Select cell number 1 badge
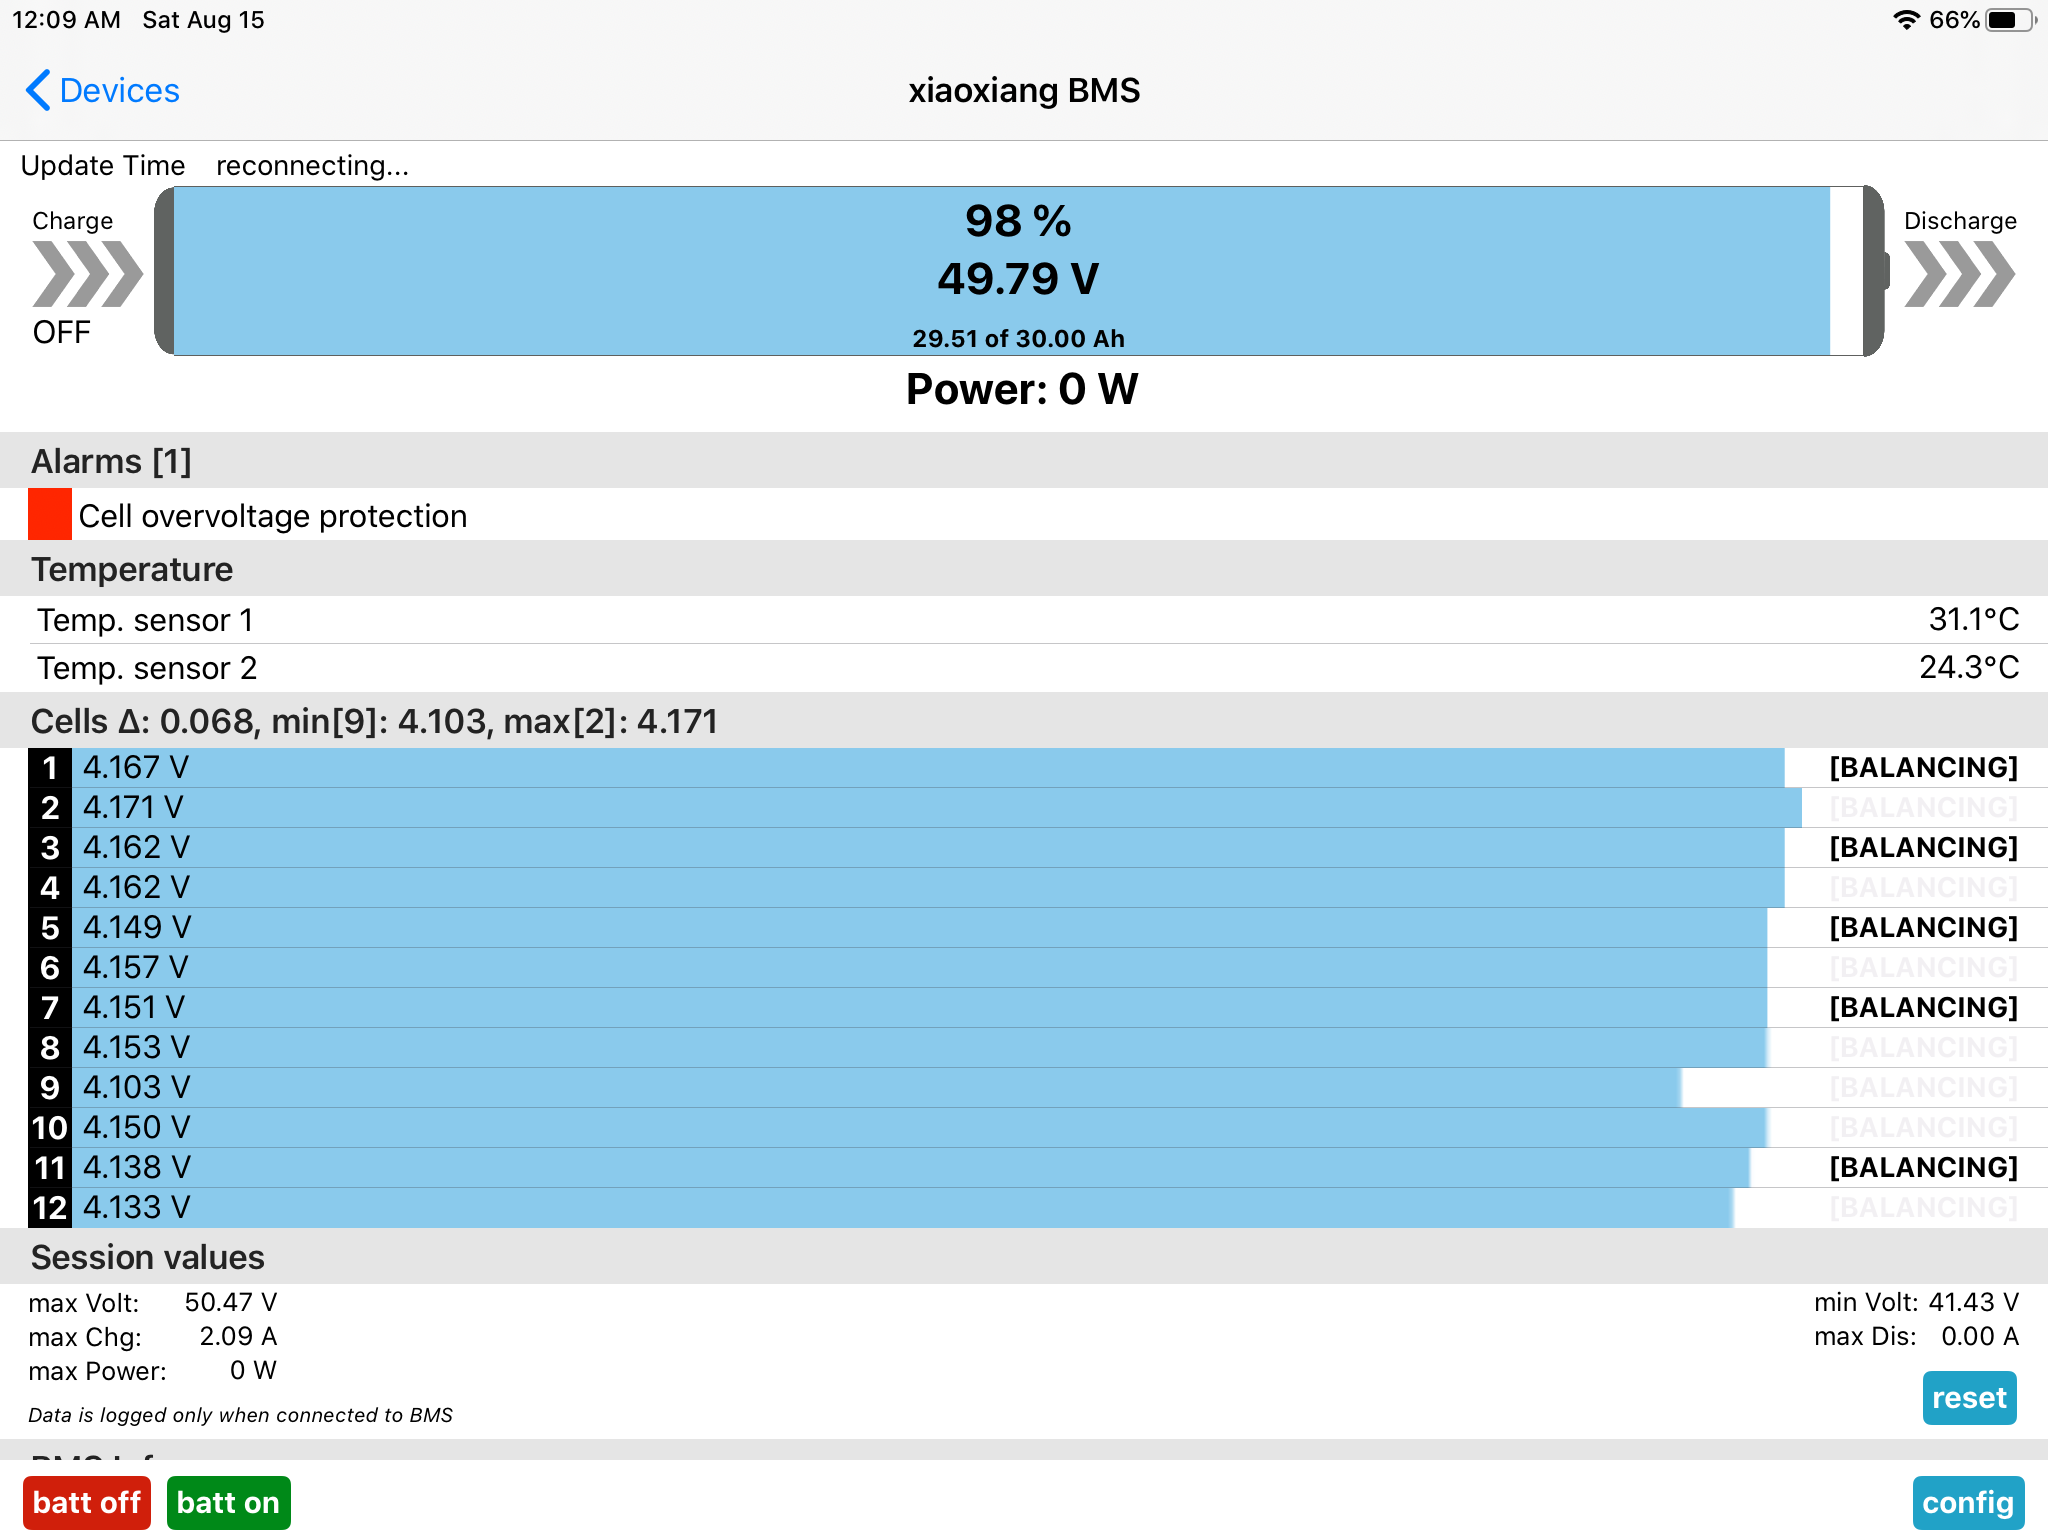The image size is (2048, 1536). point(50,768)
